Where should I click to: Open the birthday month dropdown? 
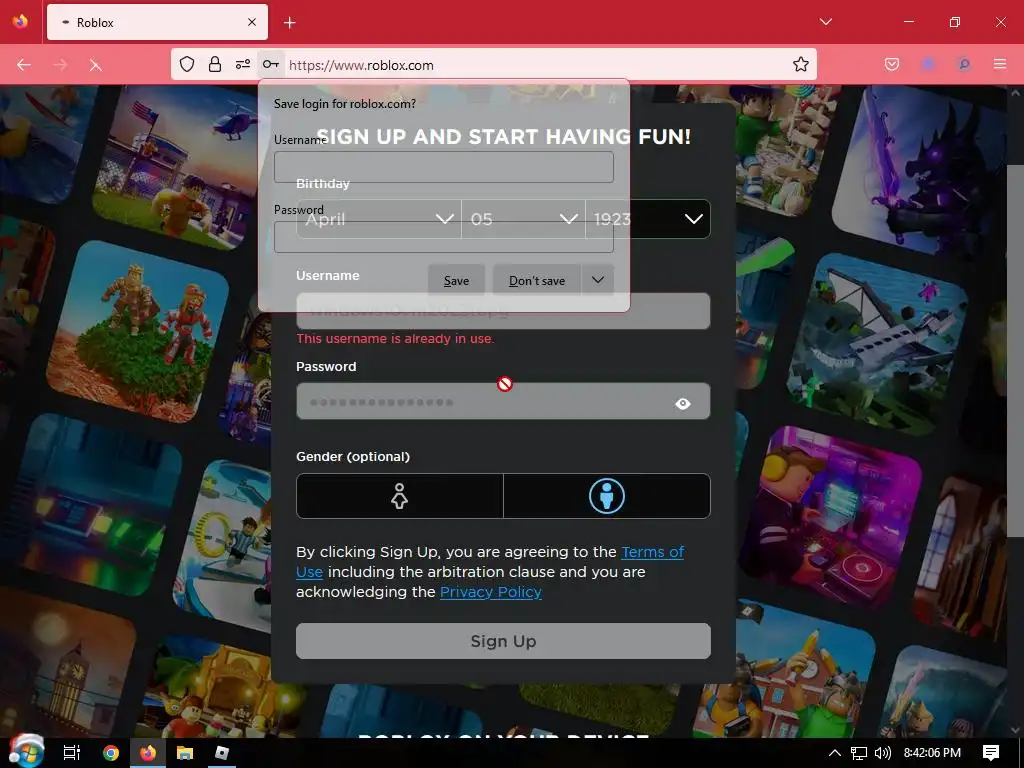(x=379, y=219)
